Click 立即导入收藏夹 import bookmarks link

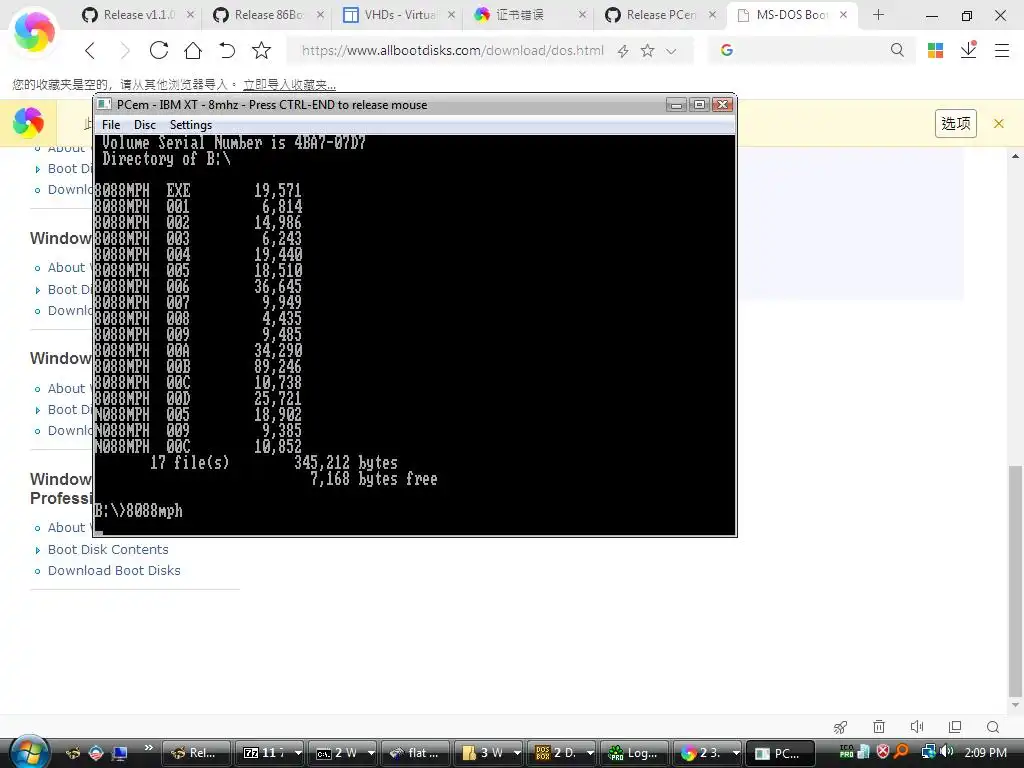point(289,84)
